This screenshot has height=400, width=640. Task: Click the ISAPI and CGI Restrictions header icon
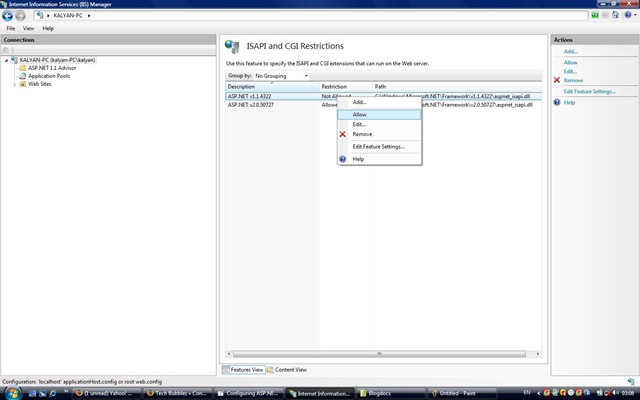pyautogui.click(x=232, y=46)
